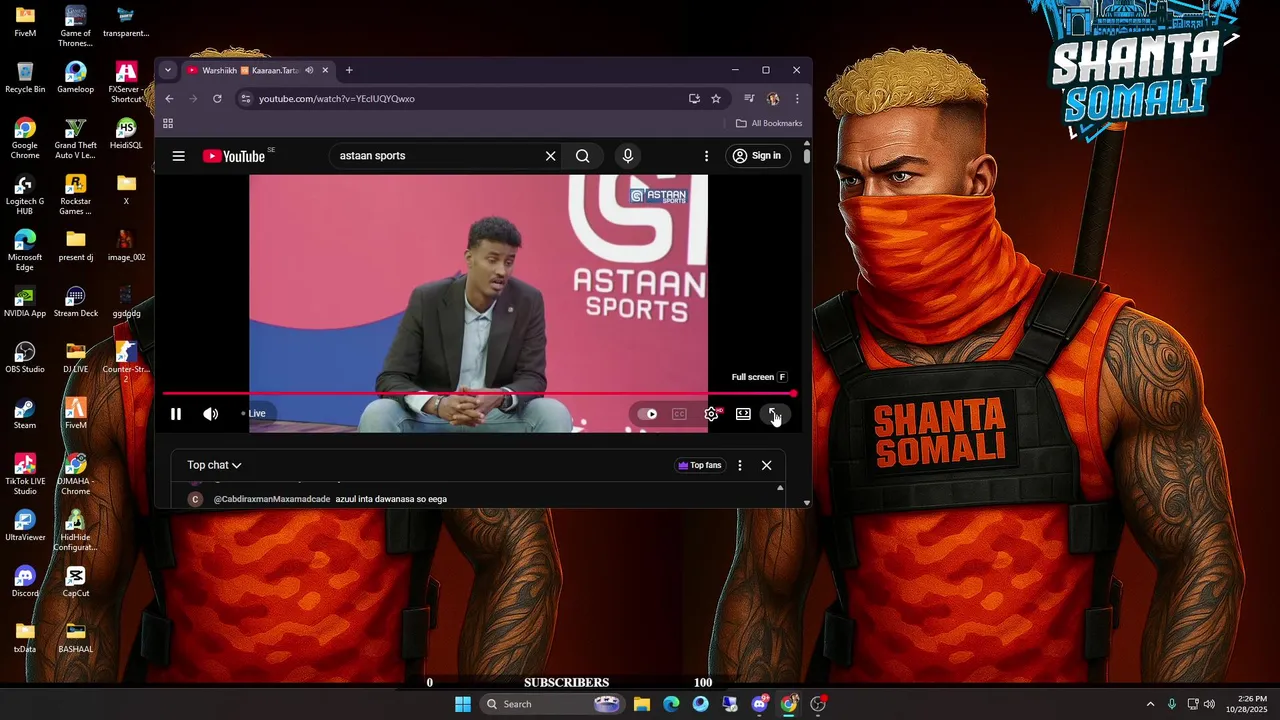Open Chrome profile avatar
This screenshot has height=720, width=1280.
point(773,99)
